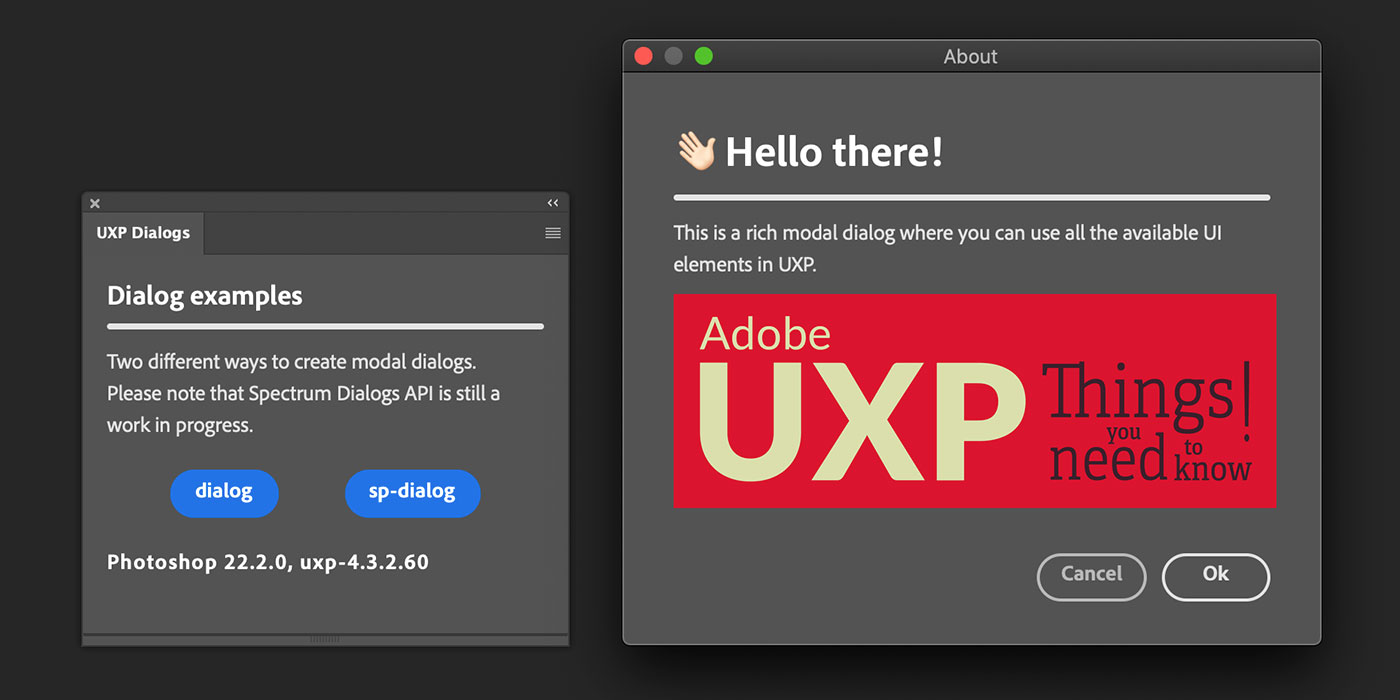Click the green zoom button of the About window
The height and width of the screenshot is (700, 1400).
pyautogui.click(x=704, y=56)
